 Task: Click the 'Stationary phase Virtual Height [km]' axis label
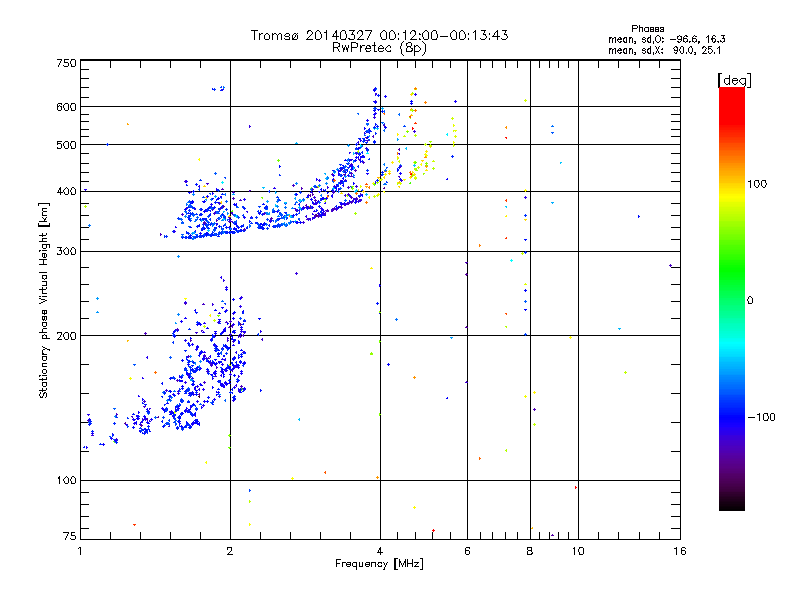click(x=44, y=301)
